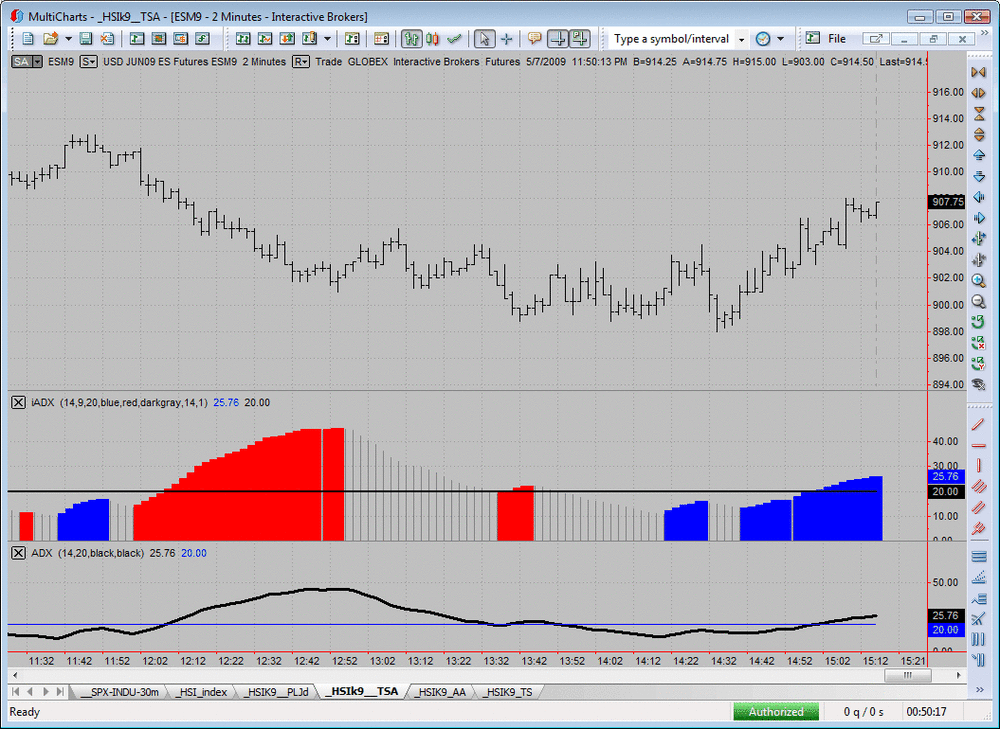Select the candlestick chart type icon
Viewport: 1000px width, 729px height.
432,39
